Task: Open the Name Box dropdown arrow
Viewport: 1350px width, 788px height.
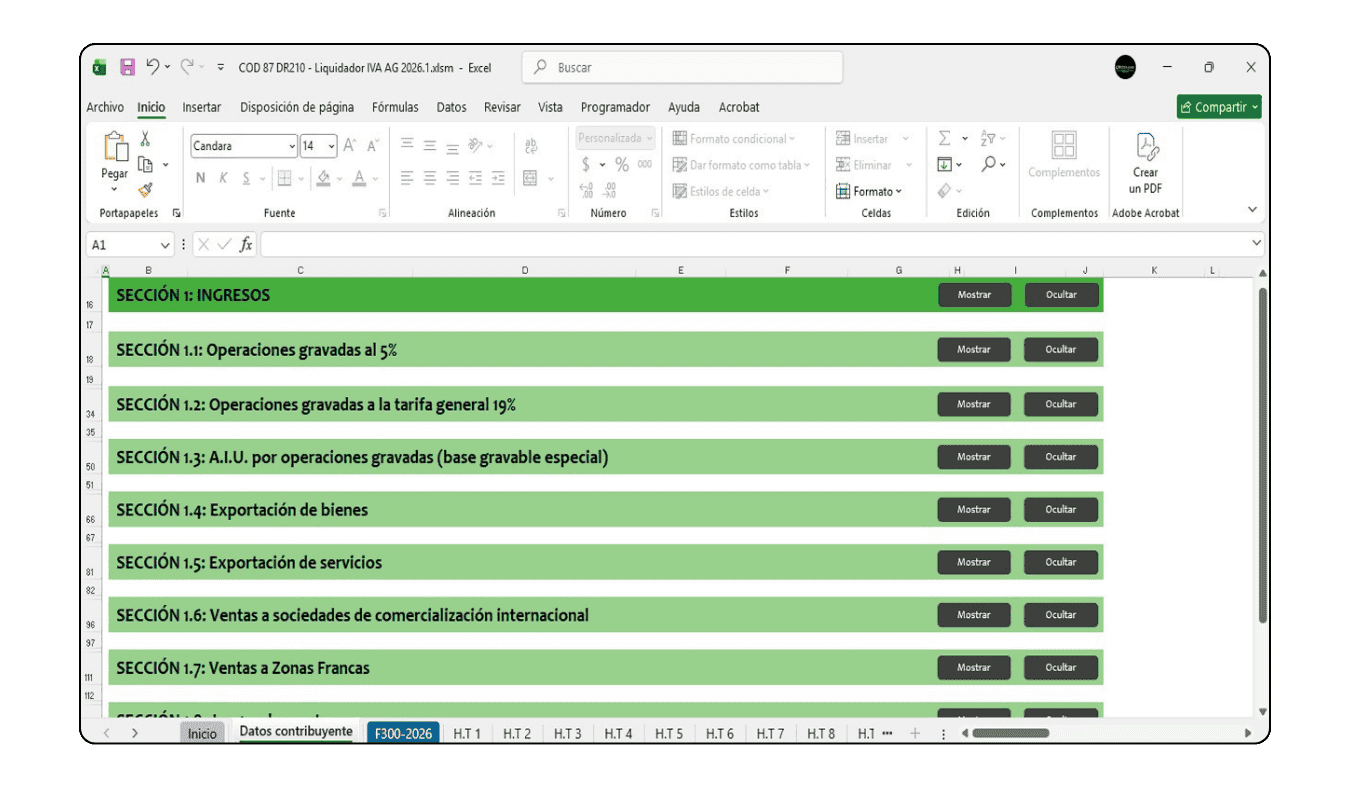Action: pos(165,245)
